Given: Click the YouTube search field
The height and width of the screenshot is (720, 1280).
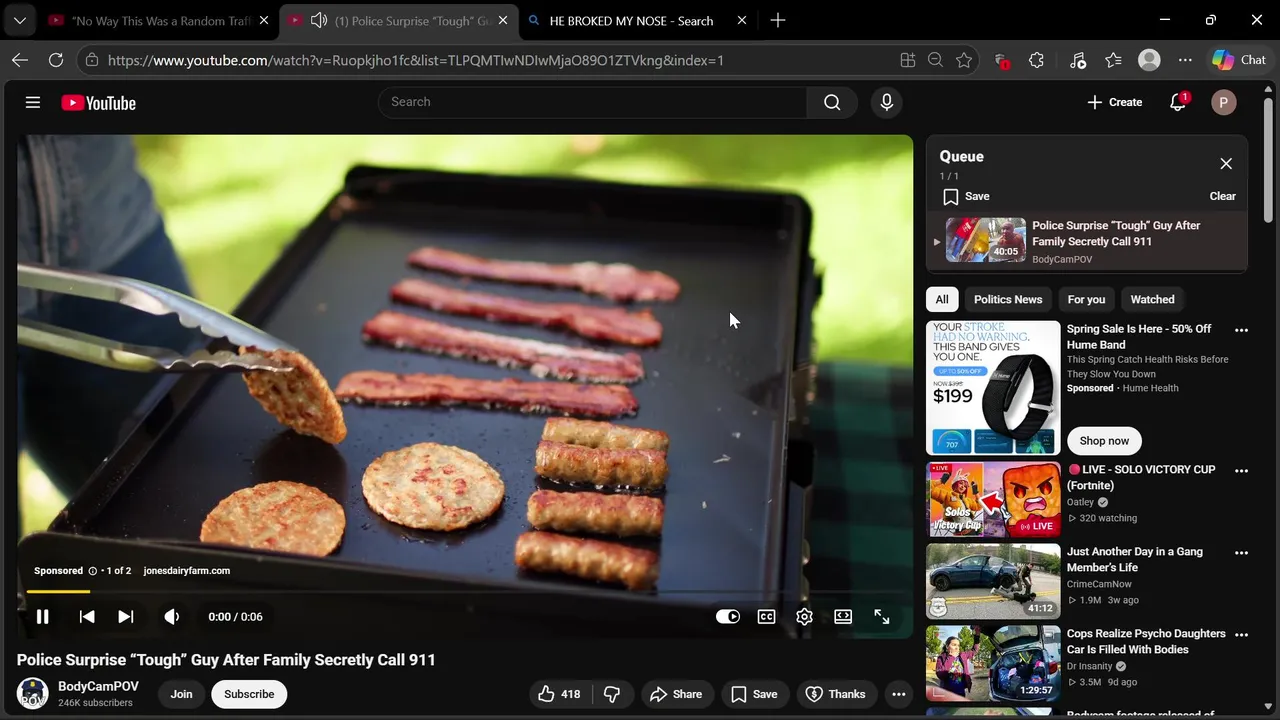Looking at the screenshot, I should 592,102.
